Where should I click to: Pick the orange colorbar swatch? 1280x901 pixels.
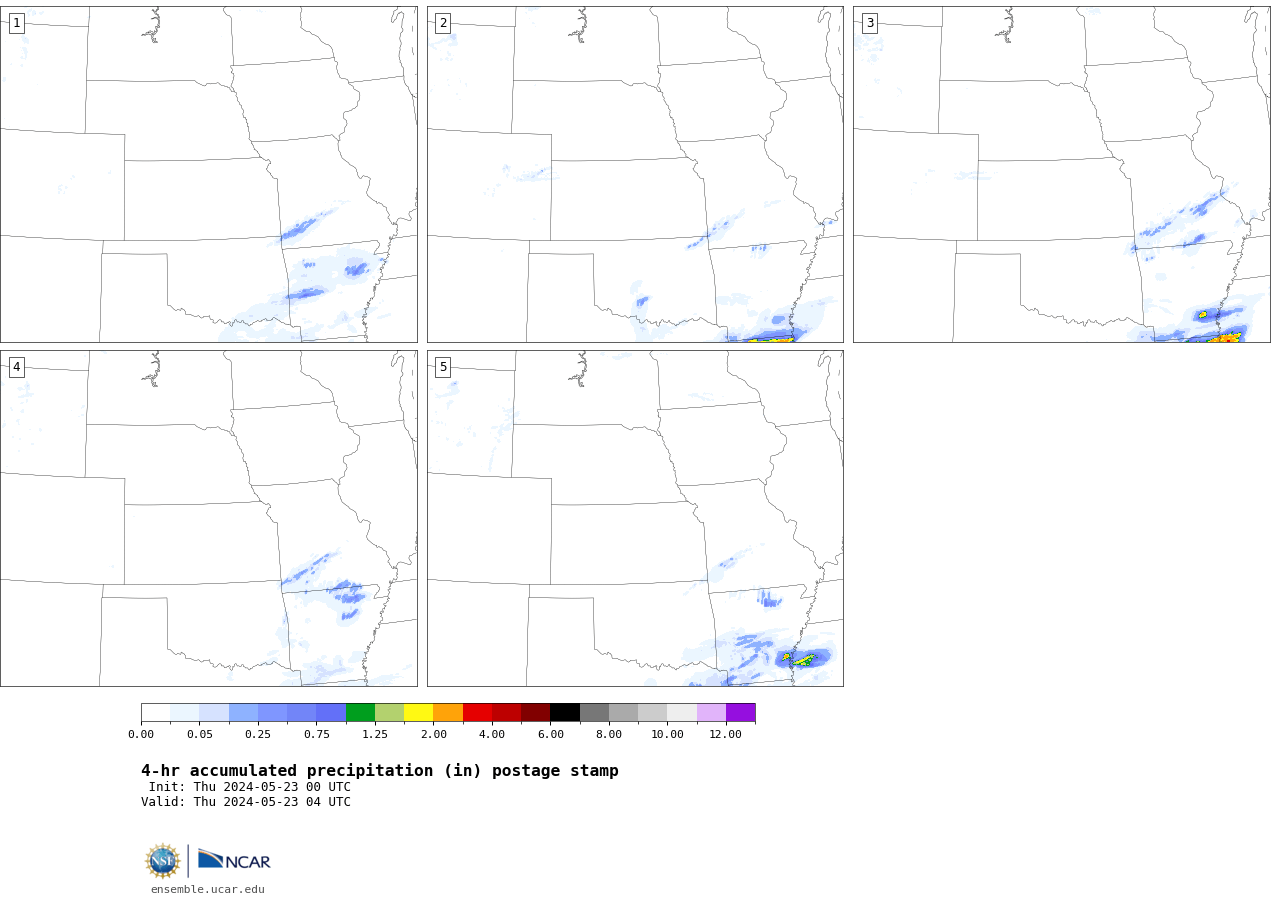[x=448, y=713]
